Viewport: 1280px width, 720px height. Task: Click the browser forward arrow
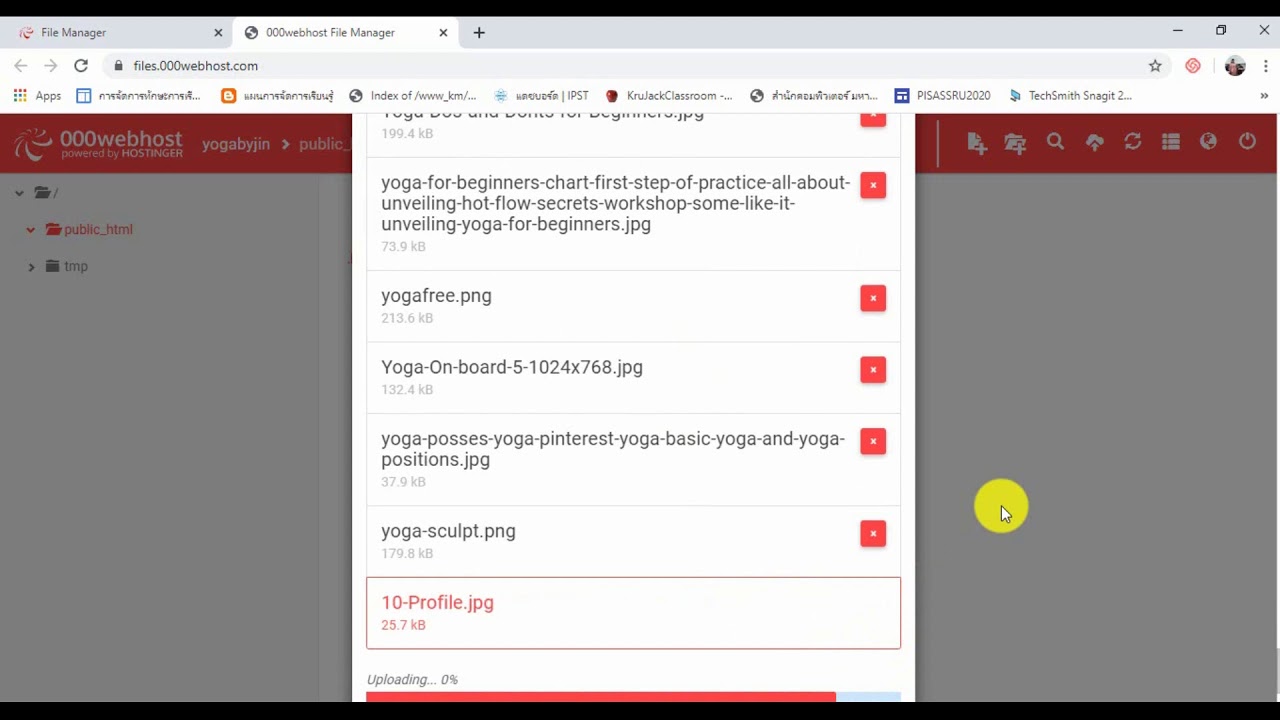coord(51,66)
